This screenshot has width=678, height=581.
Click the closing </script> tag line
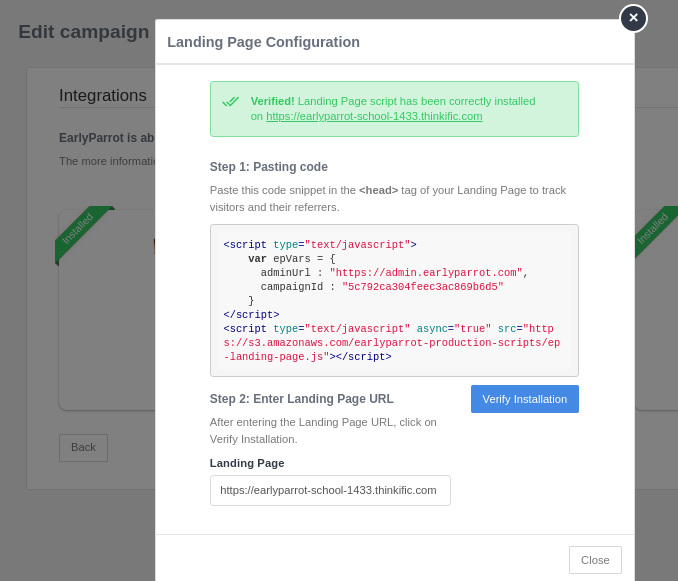251,315
